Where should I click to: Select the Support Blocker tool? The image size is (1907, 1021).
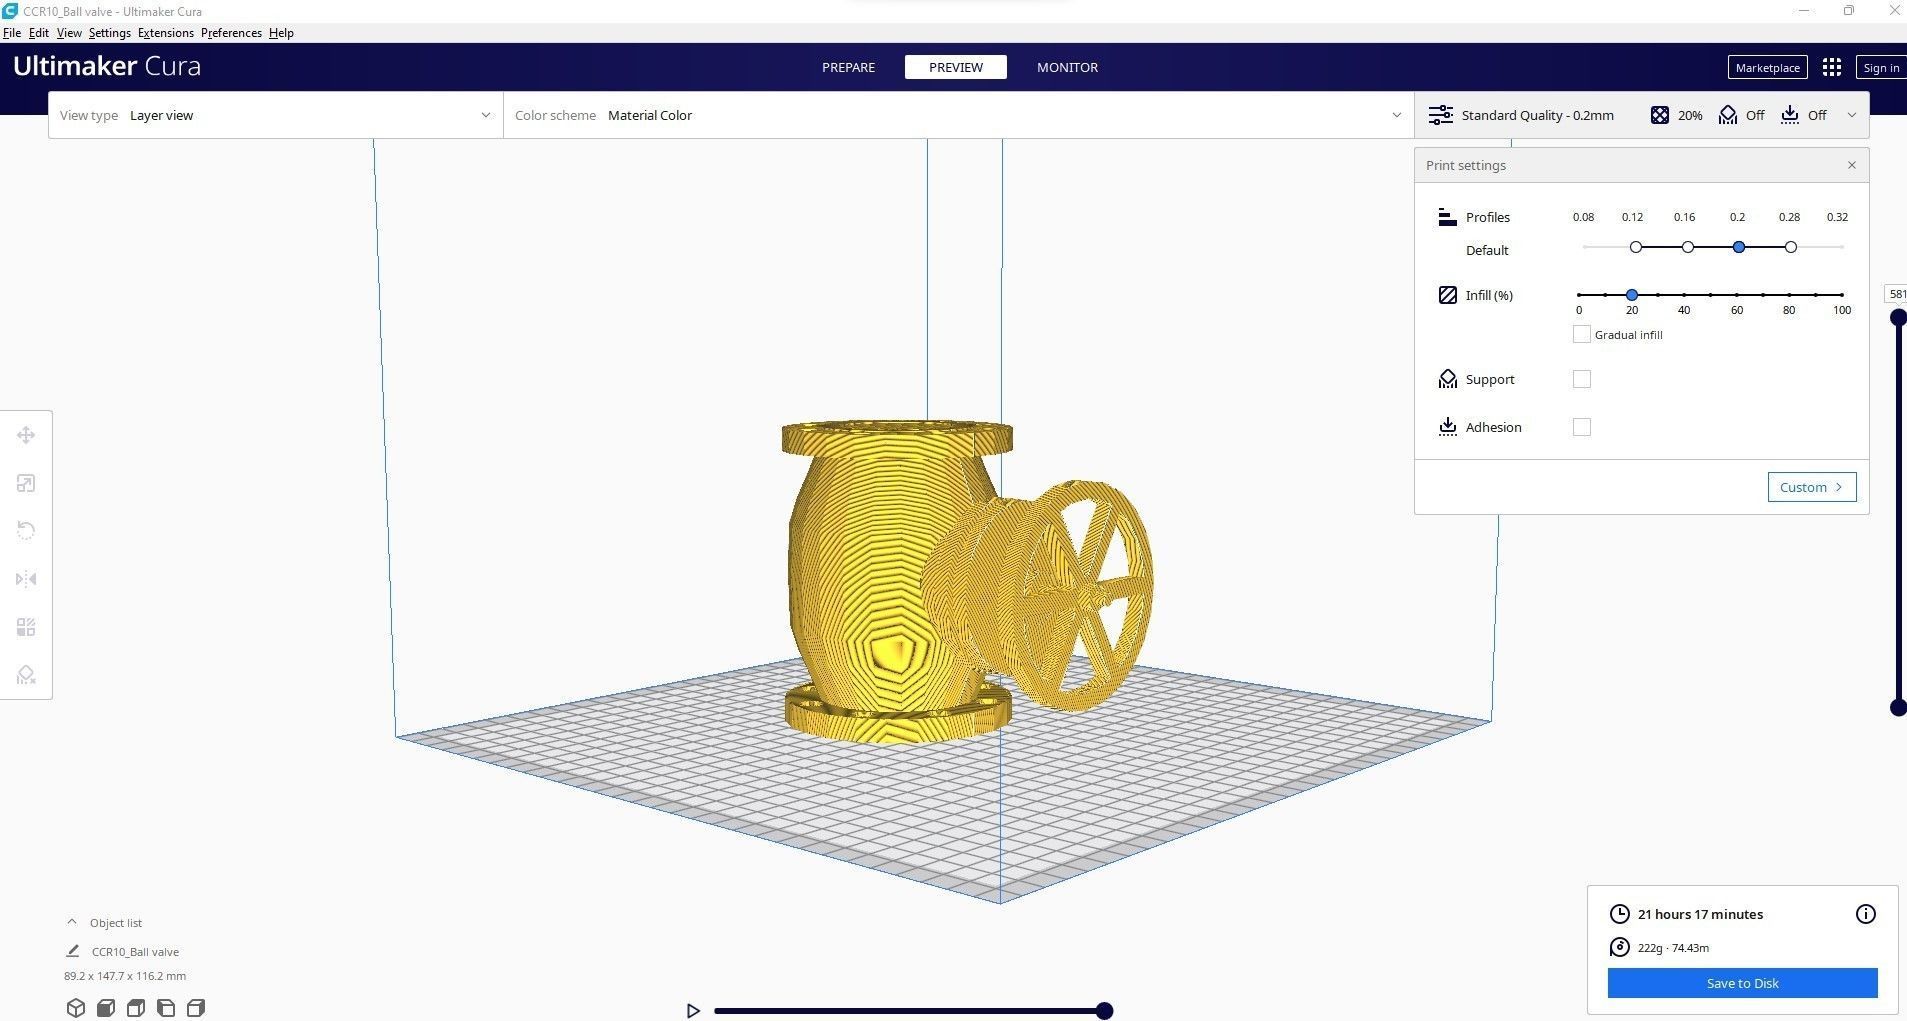[26, 675]
